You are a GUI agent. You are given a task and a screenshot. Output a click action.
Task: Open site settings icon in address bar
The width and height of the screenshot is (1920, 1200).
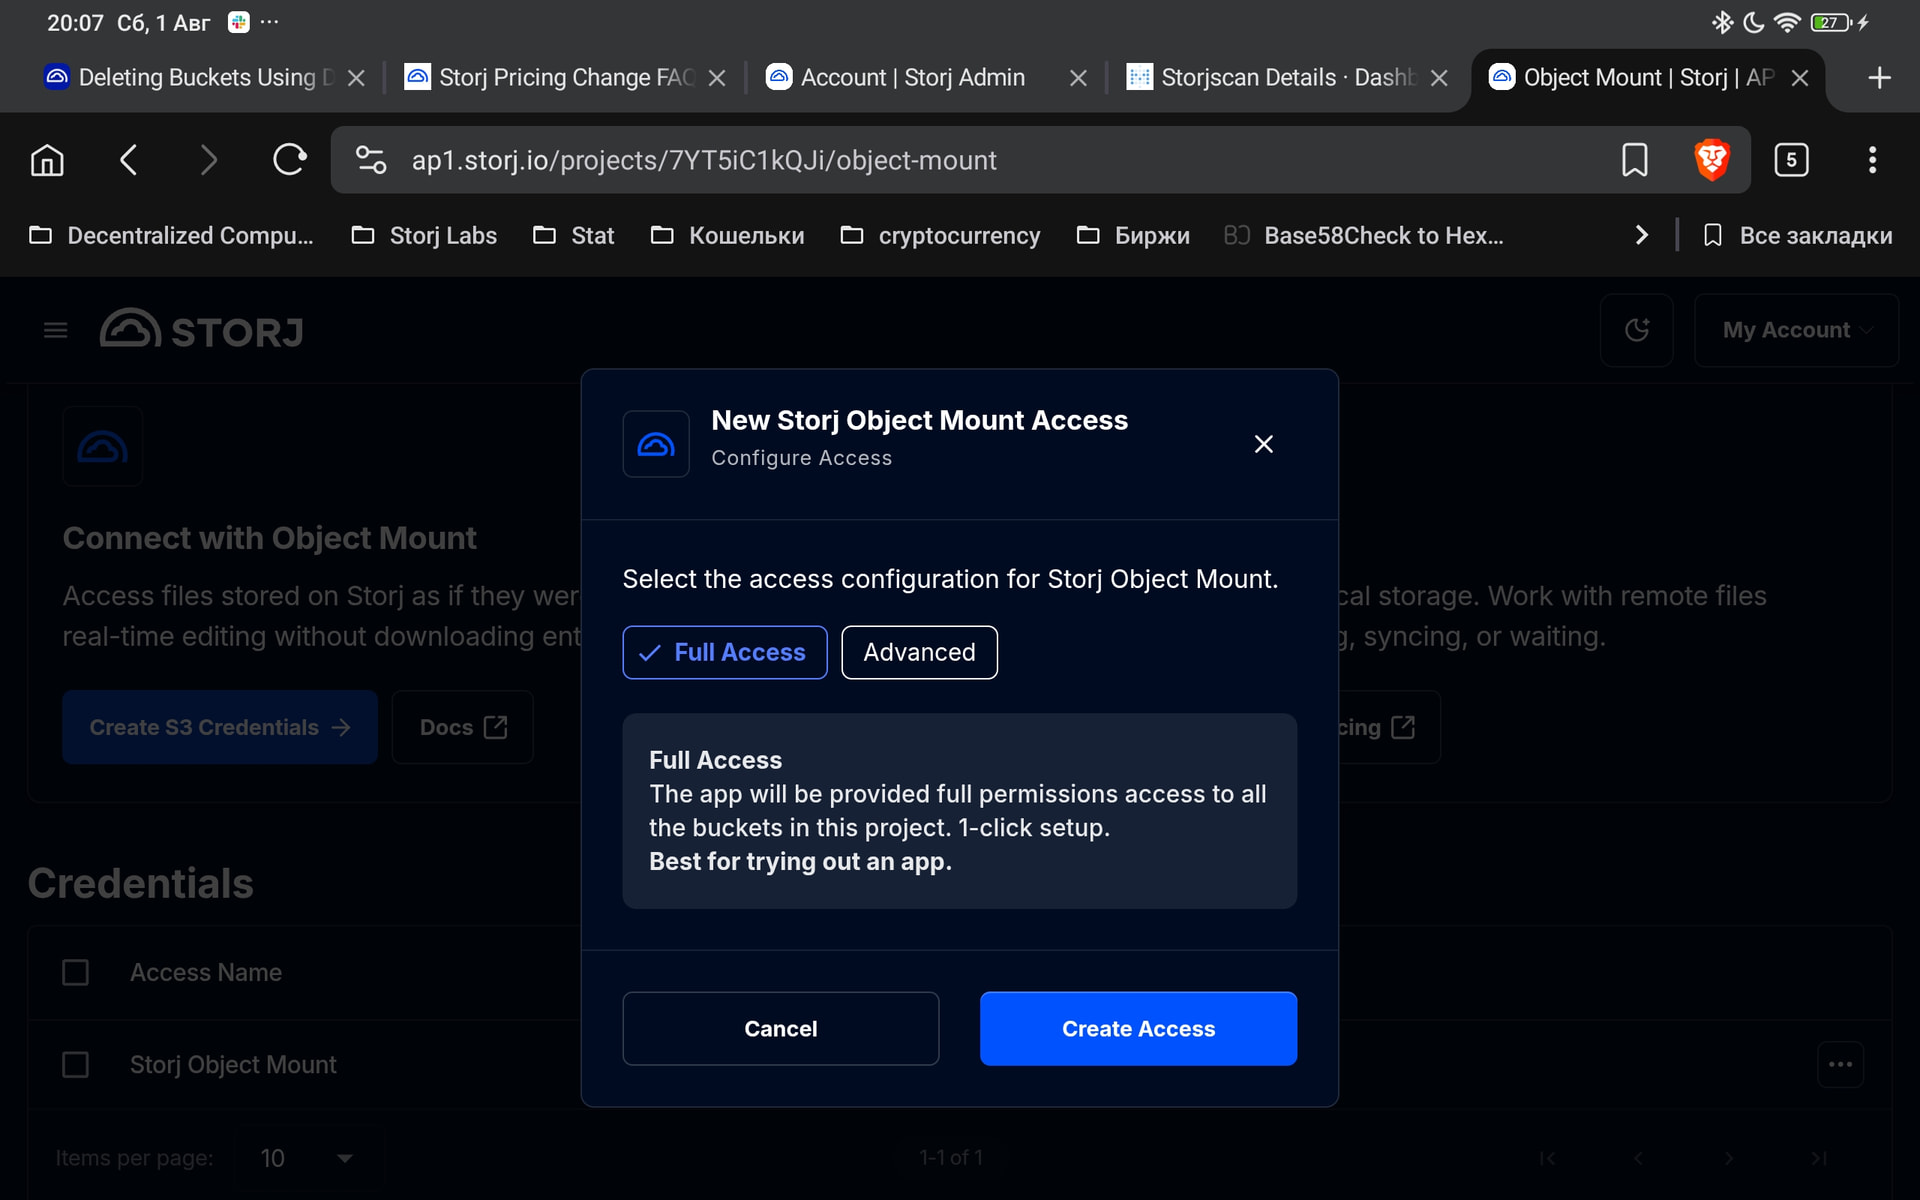(x=371, y=160)
